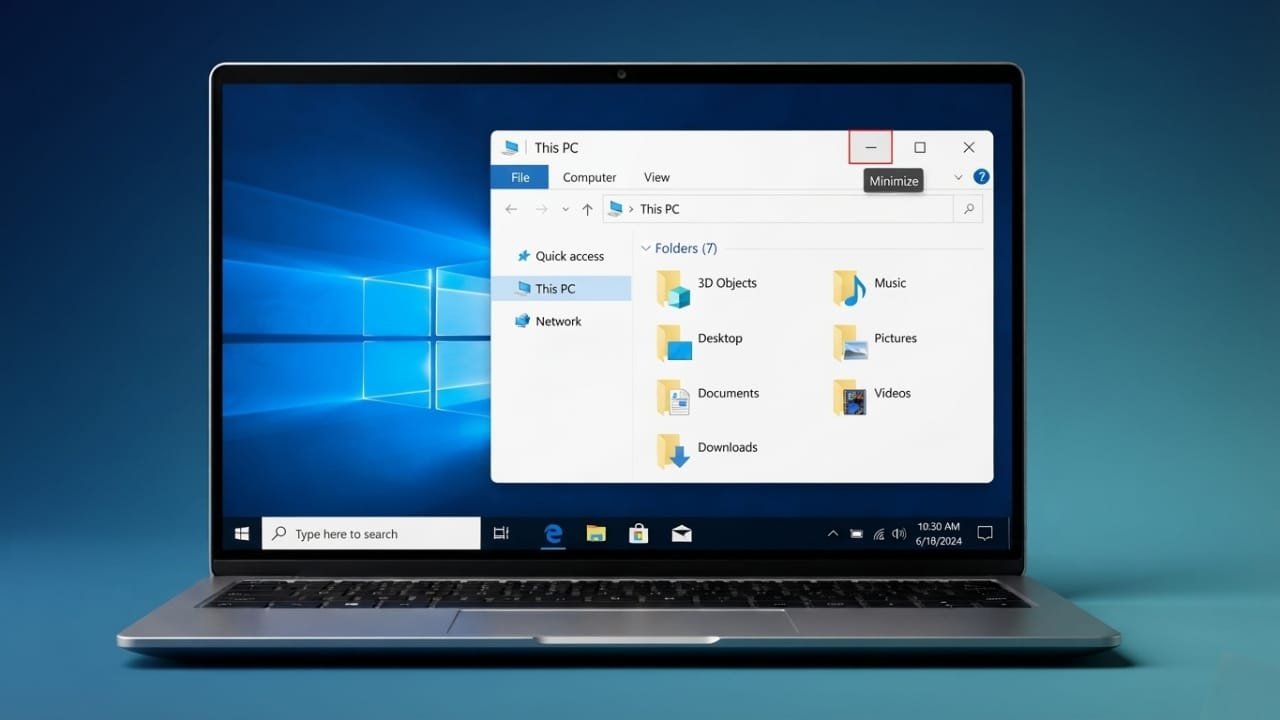Open the recent locations dropdown arrow
The width and height of the screenshot is (1280, 720).
click(565, 209)
